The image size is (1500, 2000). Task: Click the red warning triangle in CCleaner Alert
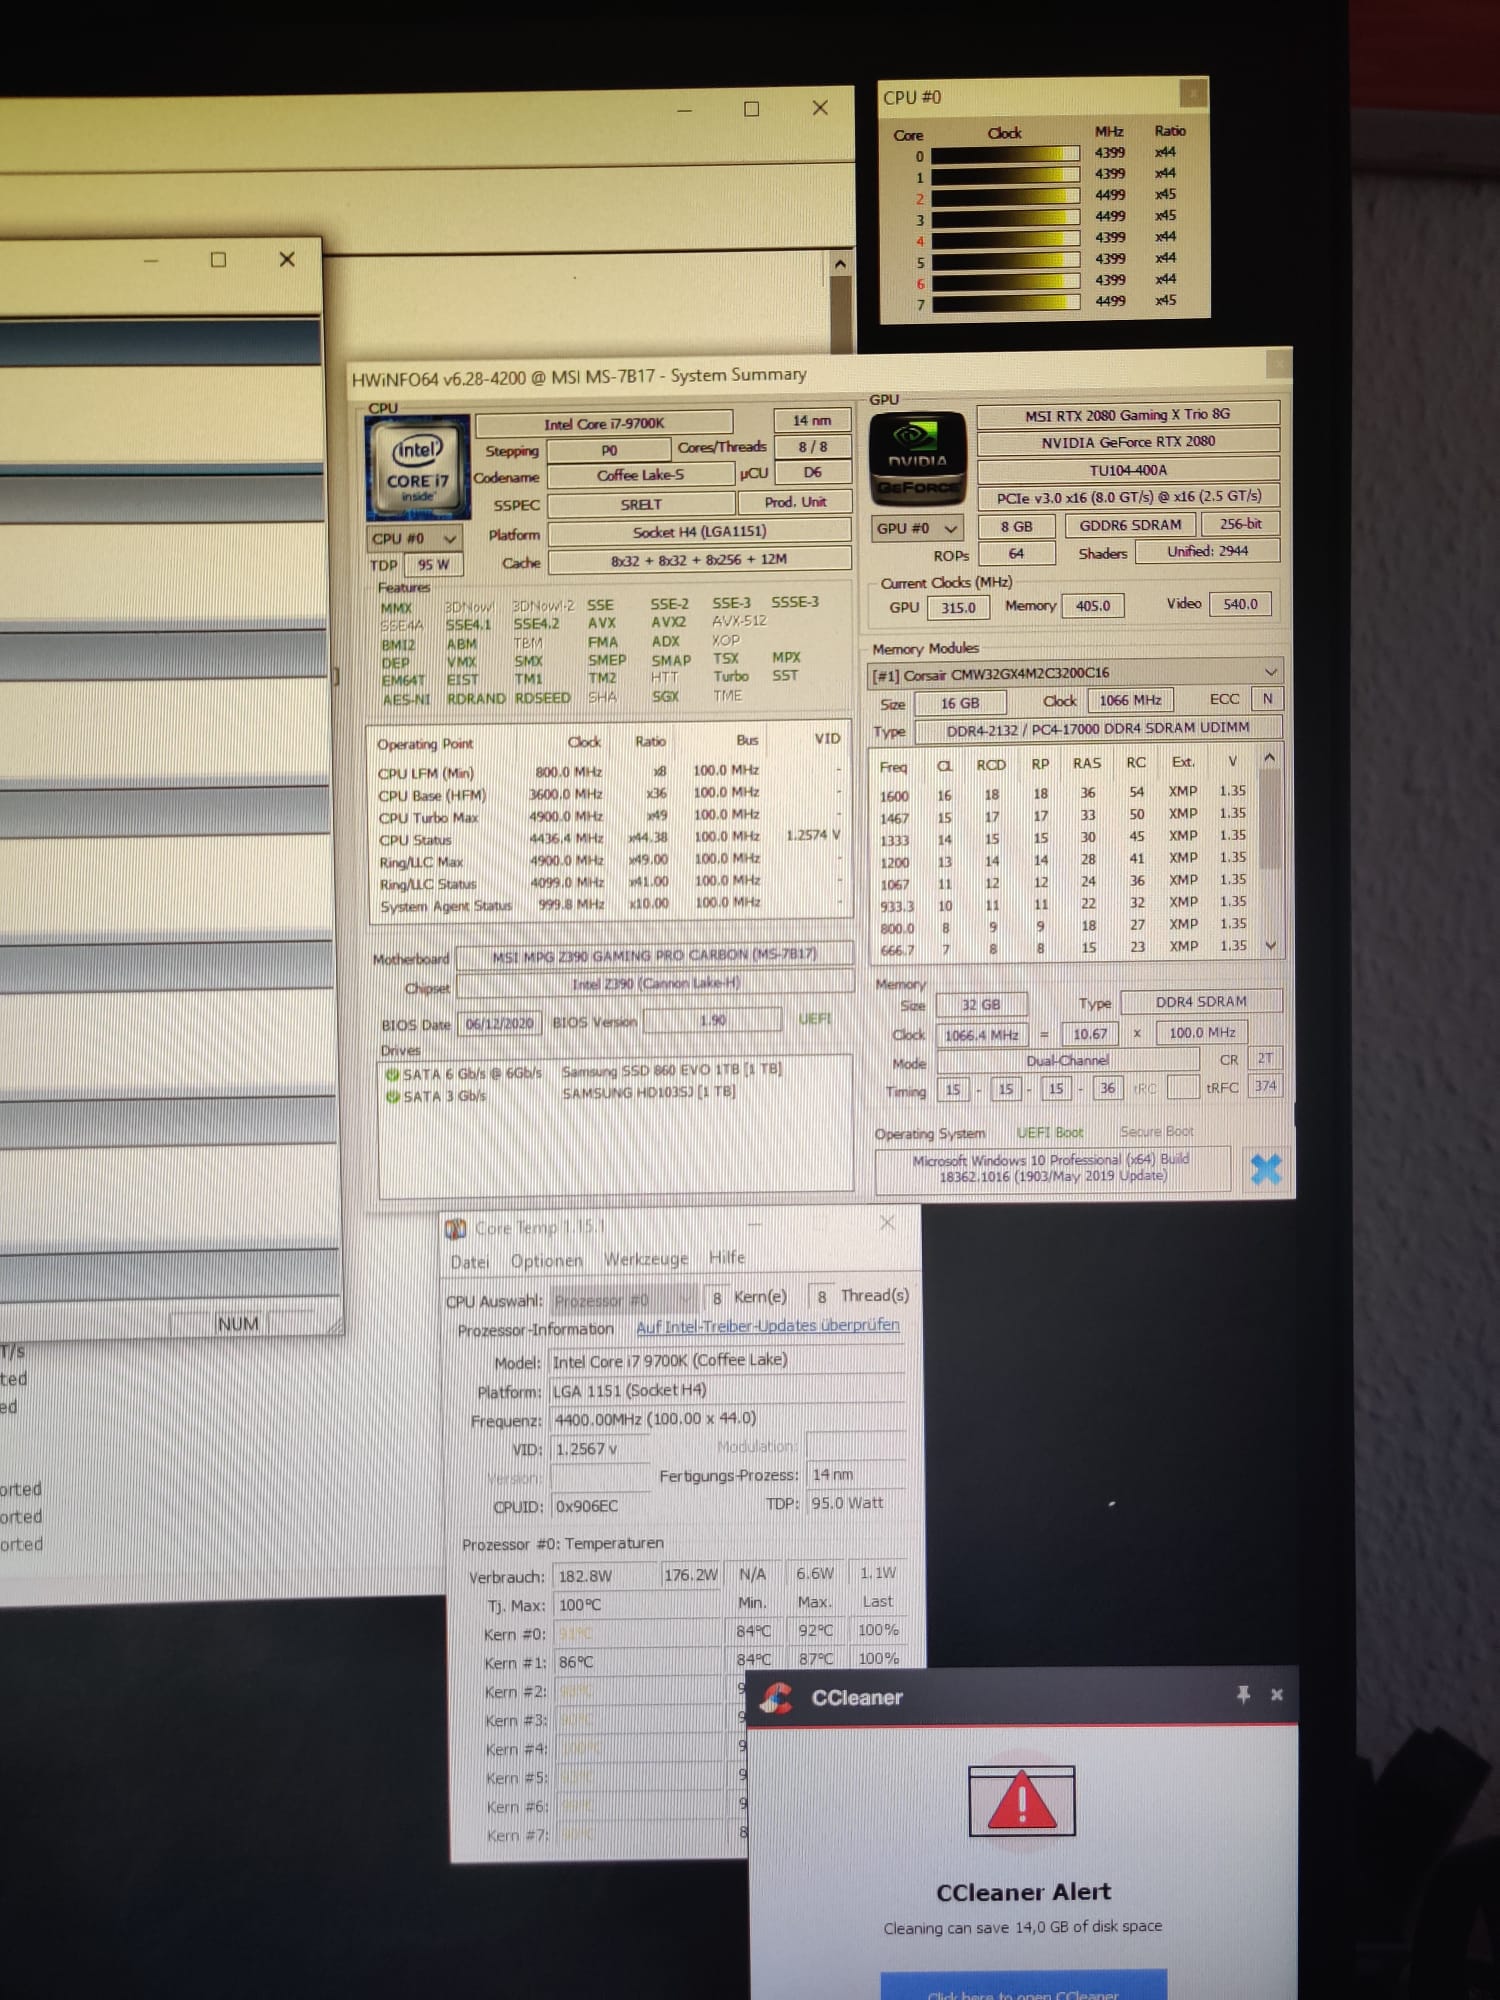pos(1021,1801)
